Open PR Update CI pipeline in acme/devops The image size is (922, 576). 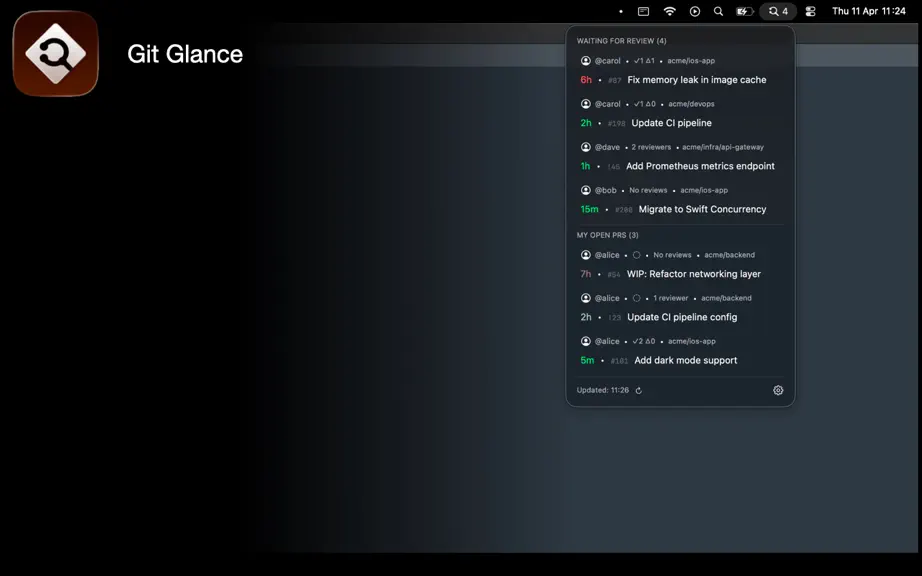pos(671,123)
